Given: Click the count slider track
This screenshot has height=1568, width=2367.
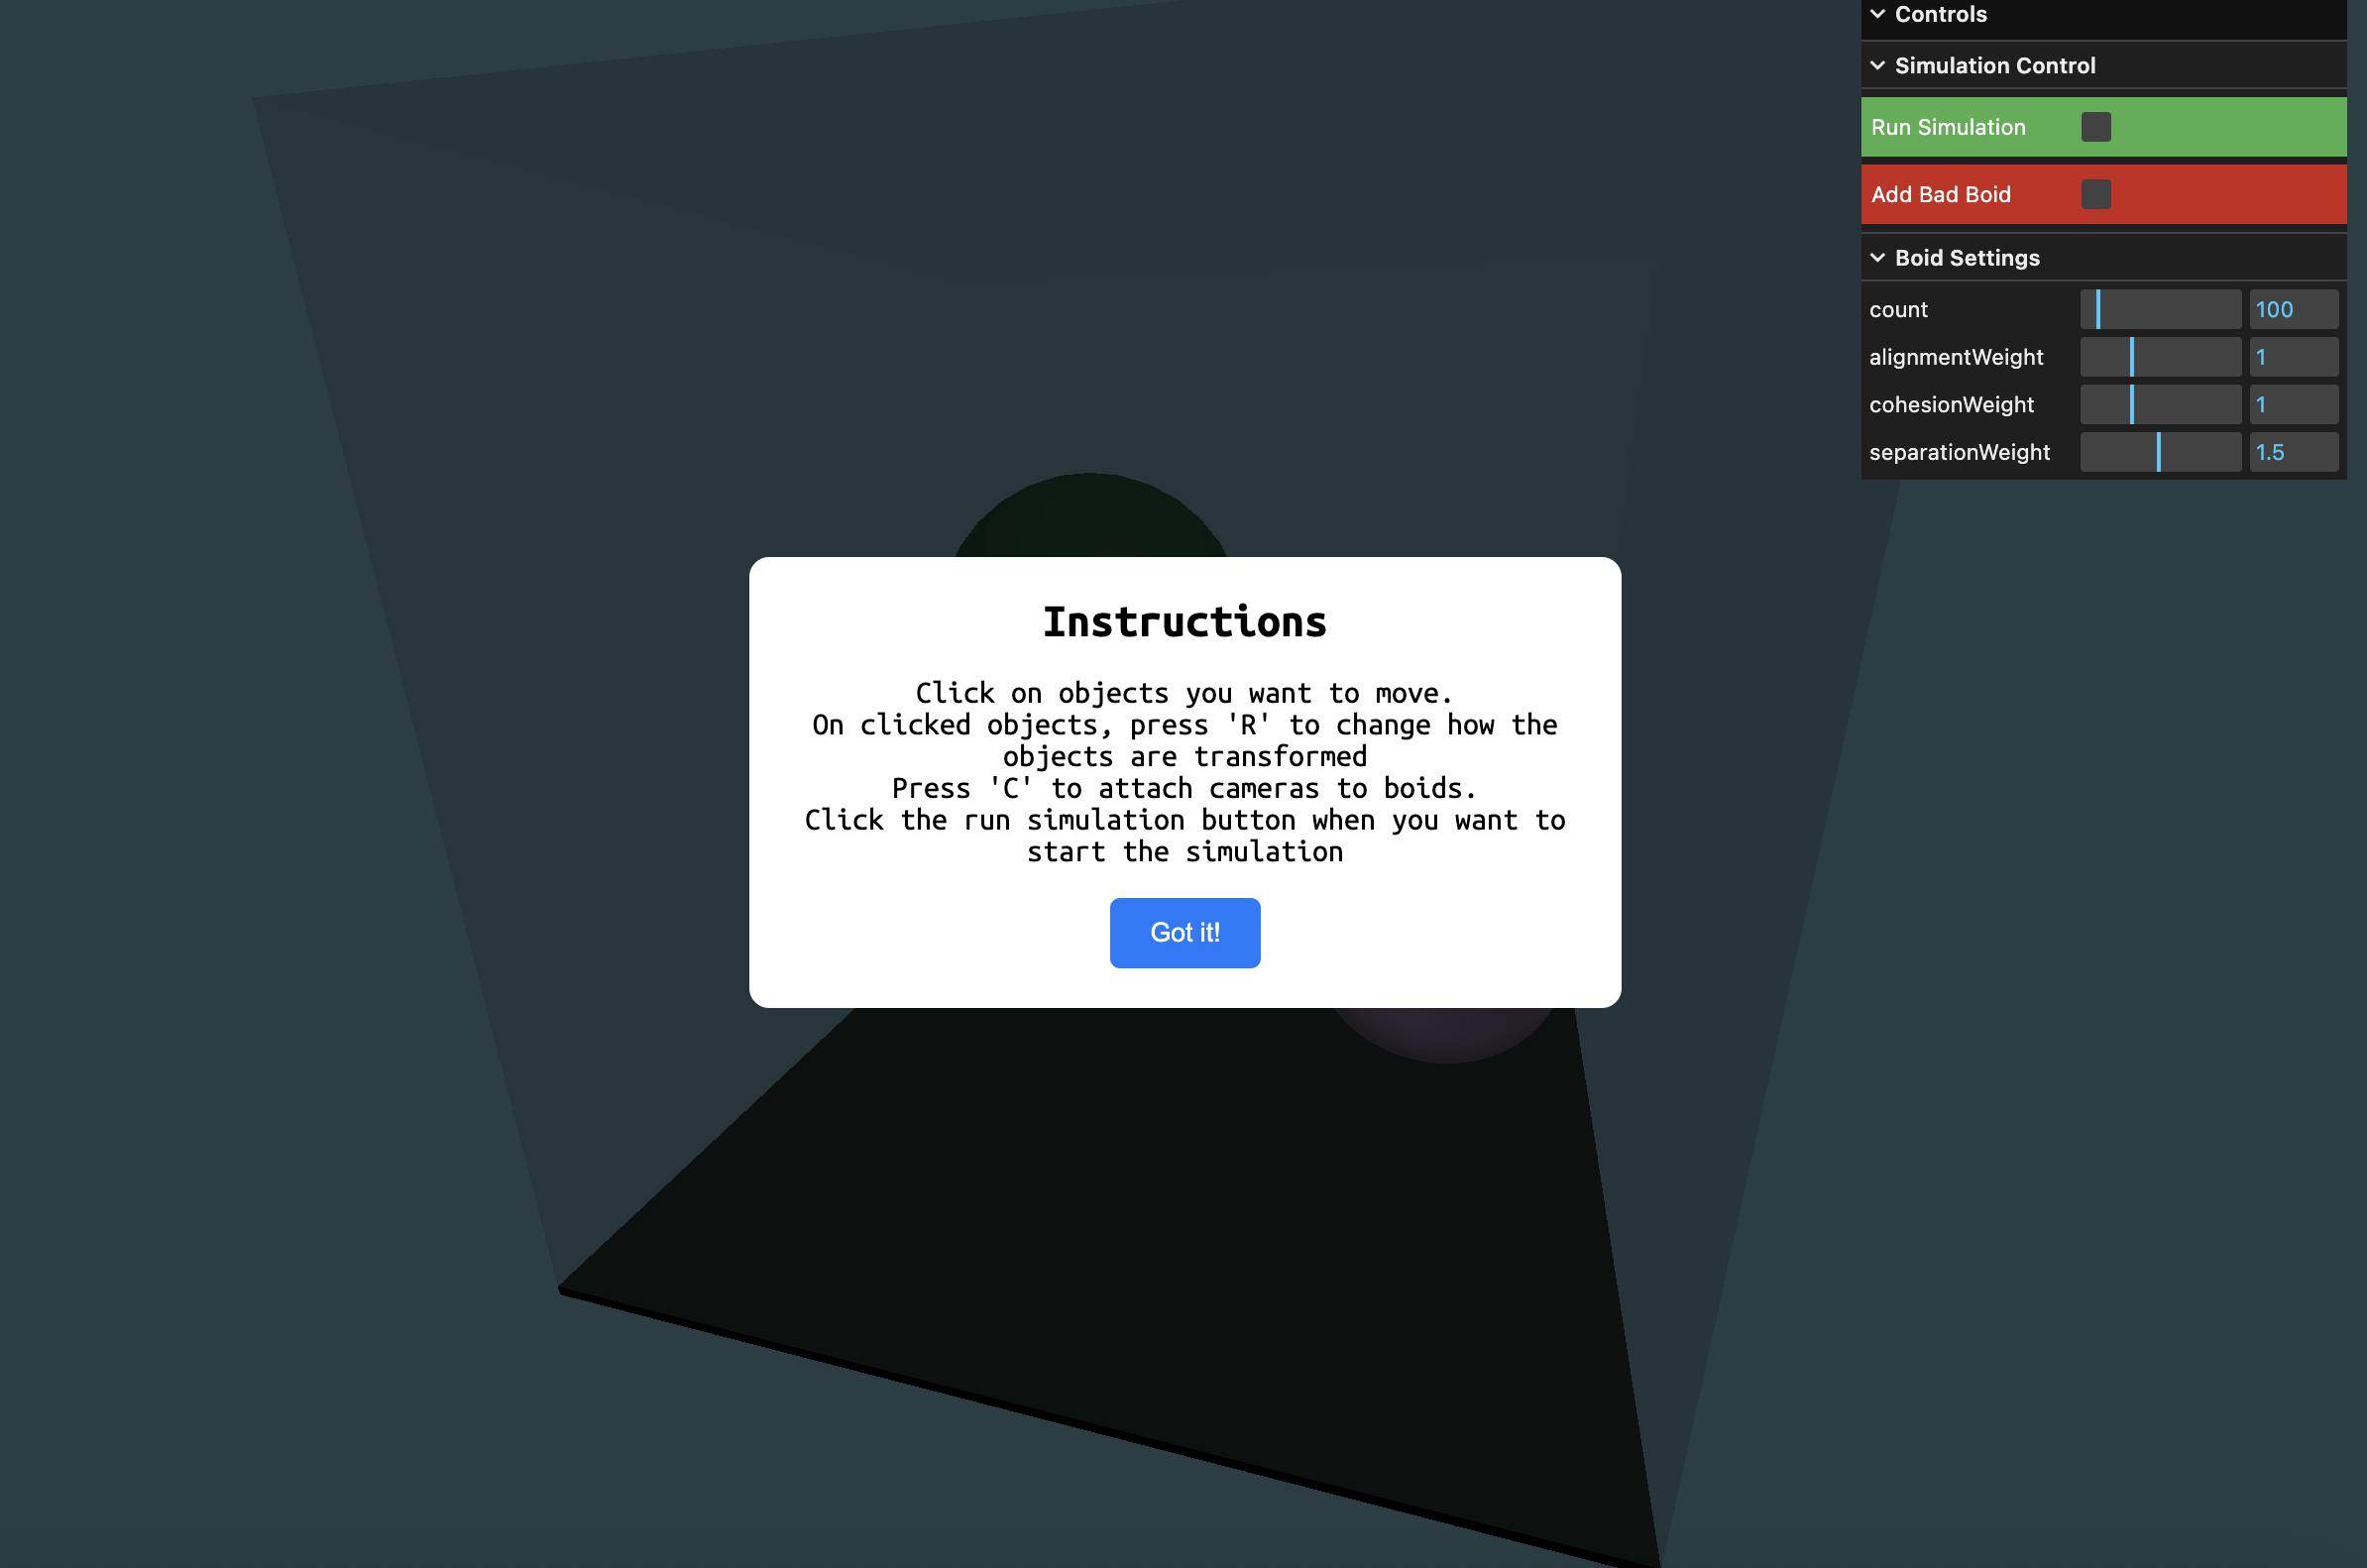Looking at the screenshot, I should 2160,309.
